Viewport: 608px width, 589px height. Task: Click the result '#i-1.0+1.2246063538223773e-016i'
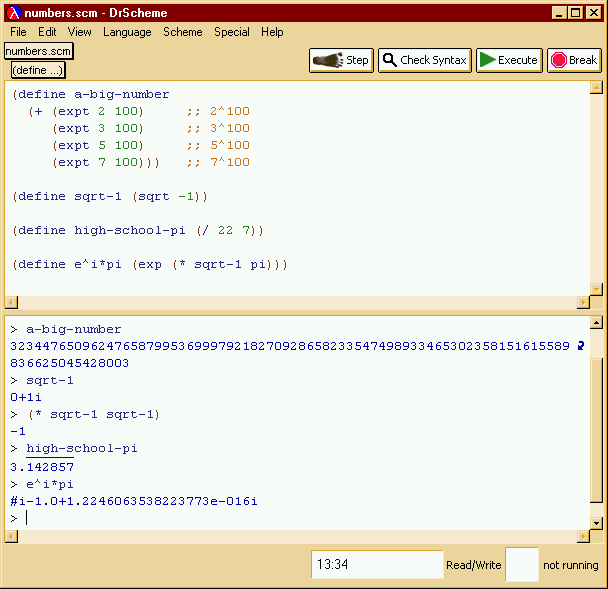[x=134, y=501]
